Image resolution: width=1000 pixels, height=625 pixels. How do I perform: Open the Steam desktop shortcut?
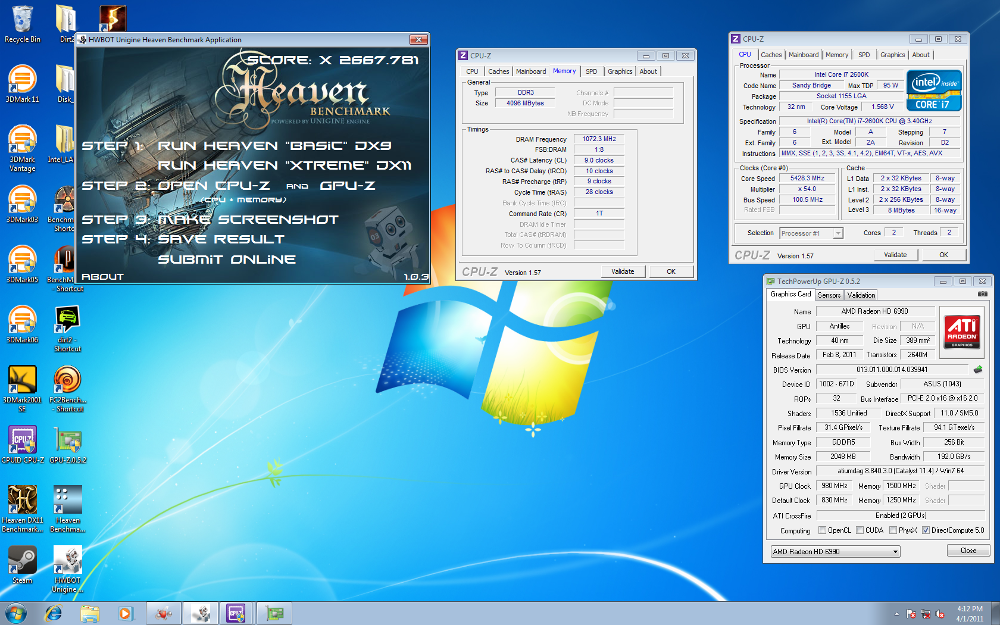click(22, 564)
